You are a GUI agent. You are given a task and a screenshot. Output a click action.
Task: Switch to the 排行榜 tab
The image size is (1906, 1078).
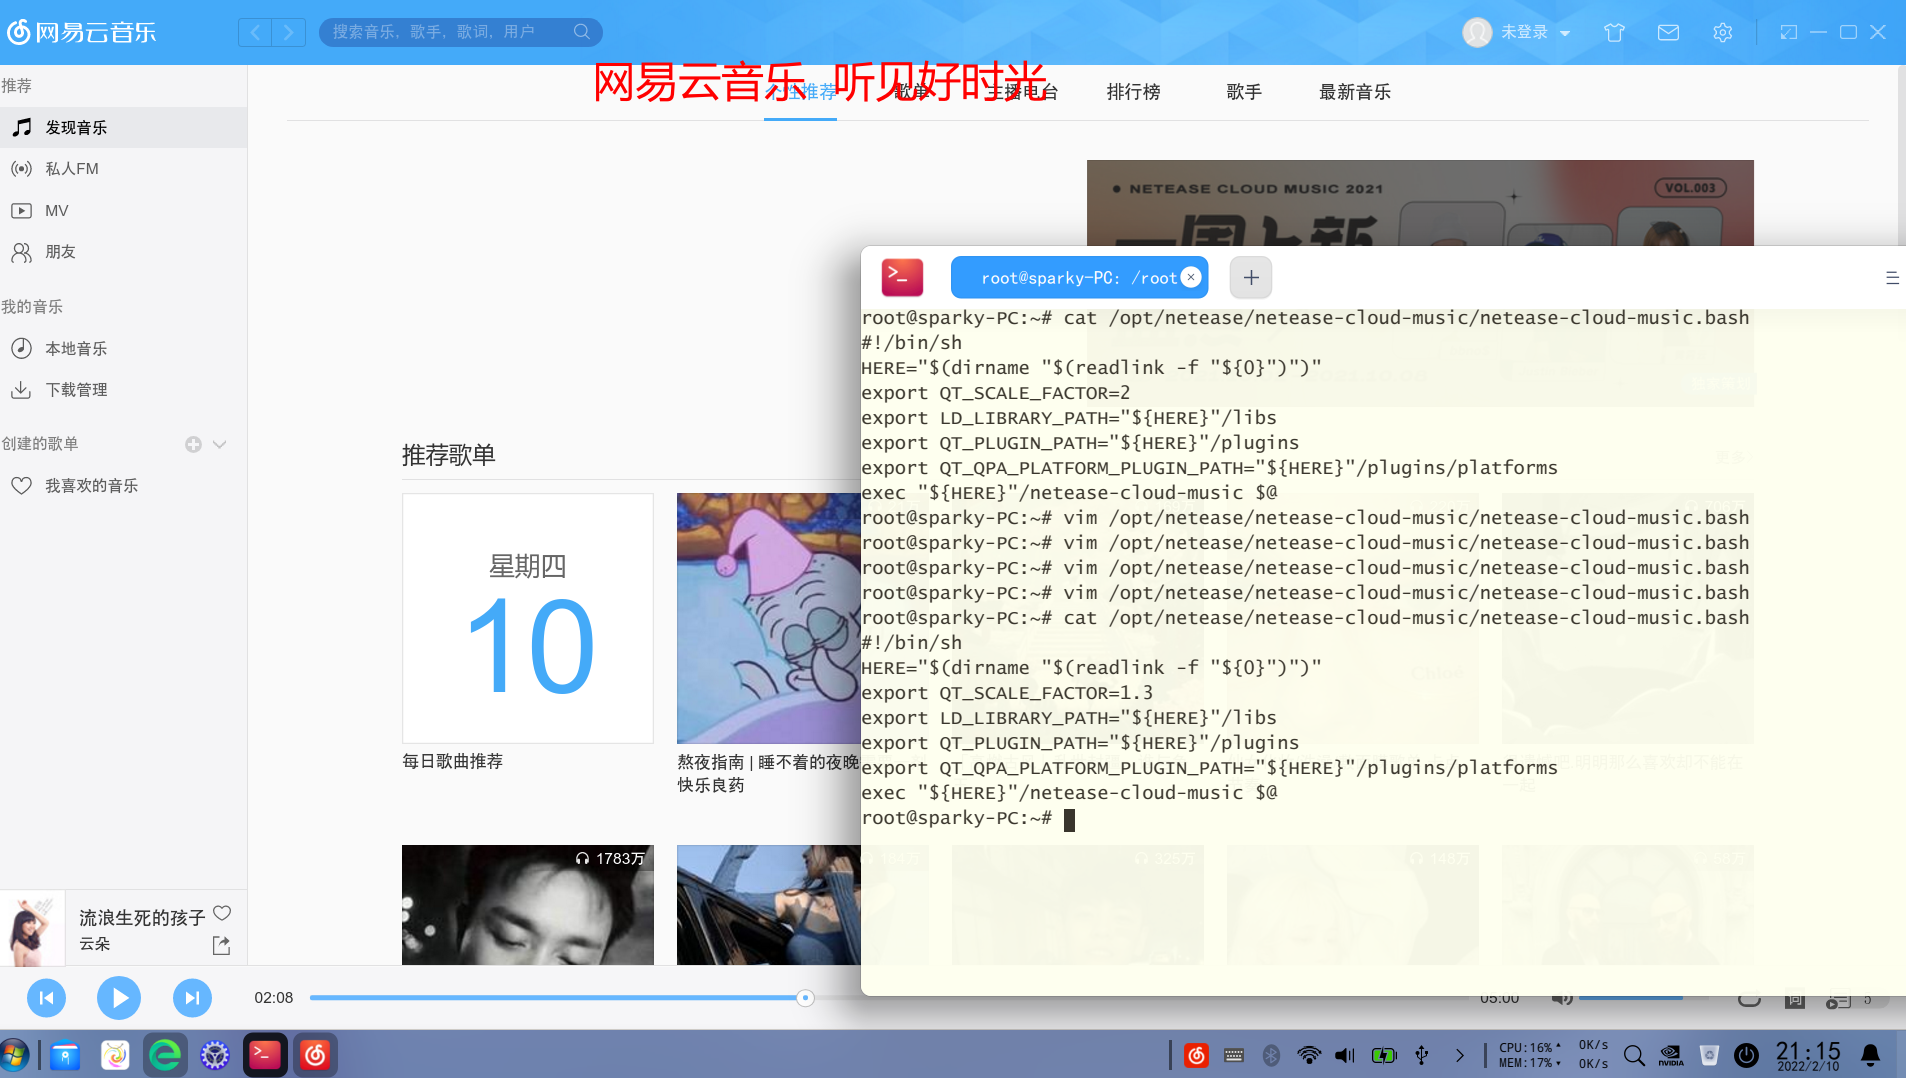point(1133,92)
